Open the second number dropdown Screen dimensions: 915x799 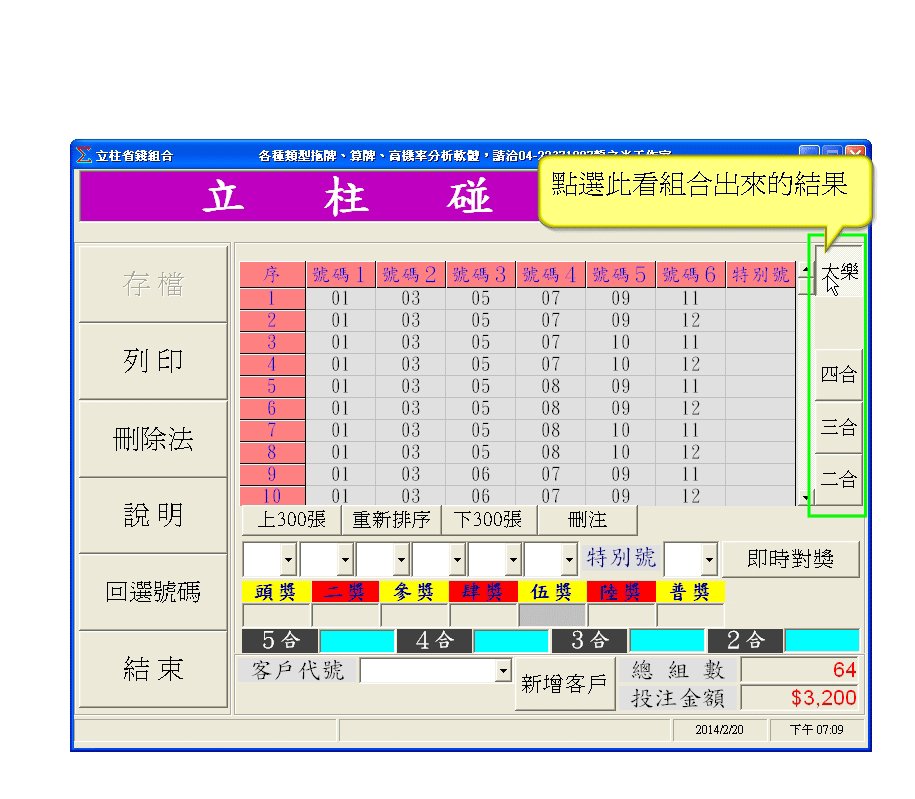tap(345, 560)
